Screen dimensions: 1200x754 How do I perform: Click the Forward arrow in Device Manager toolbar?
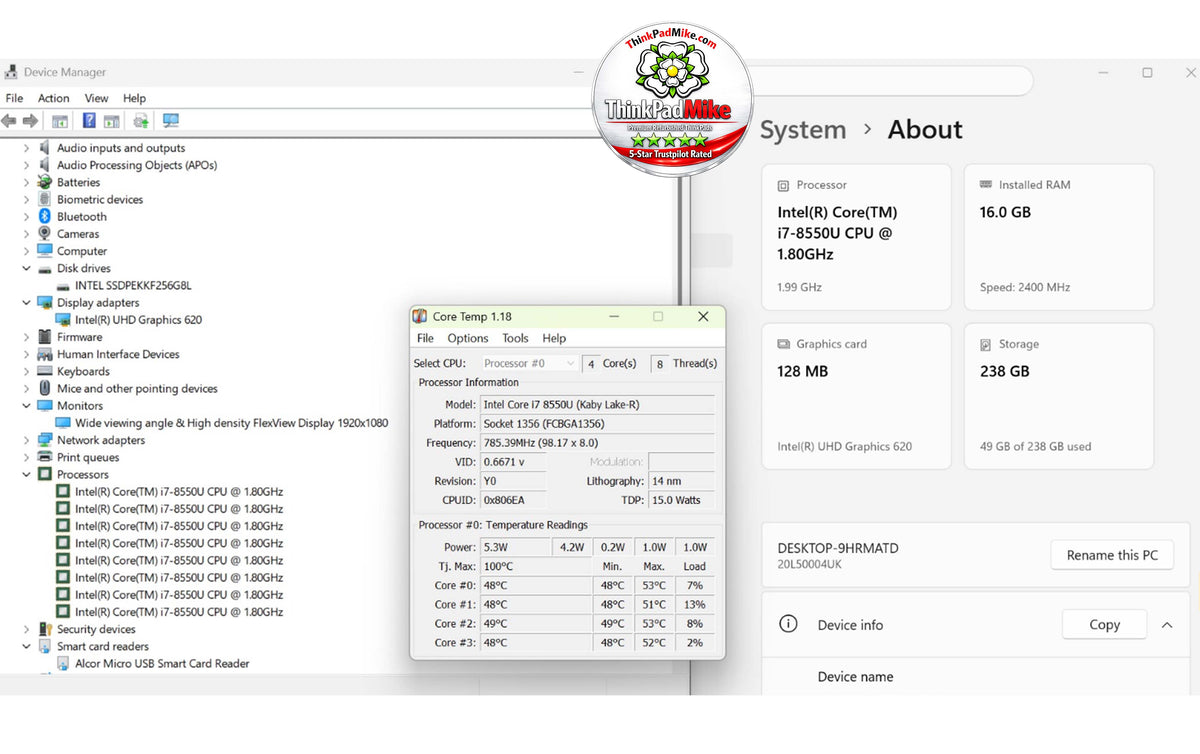click(x=30, y=121)
